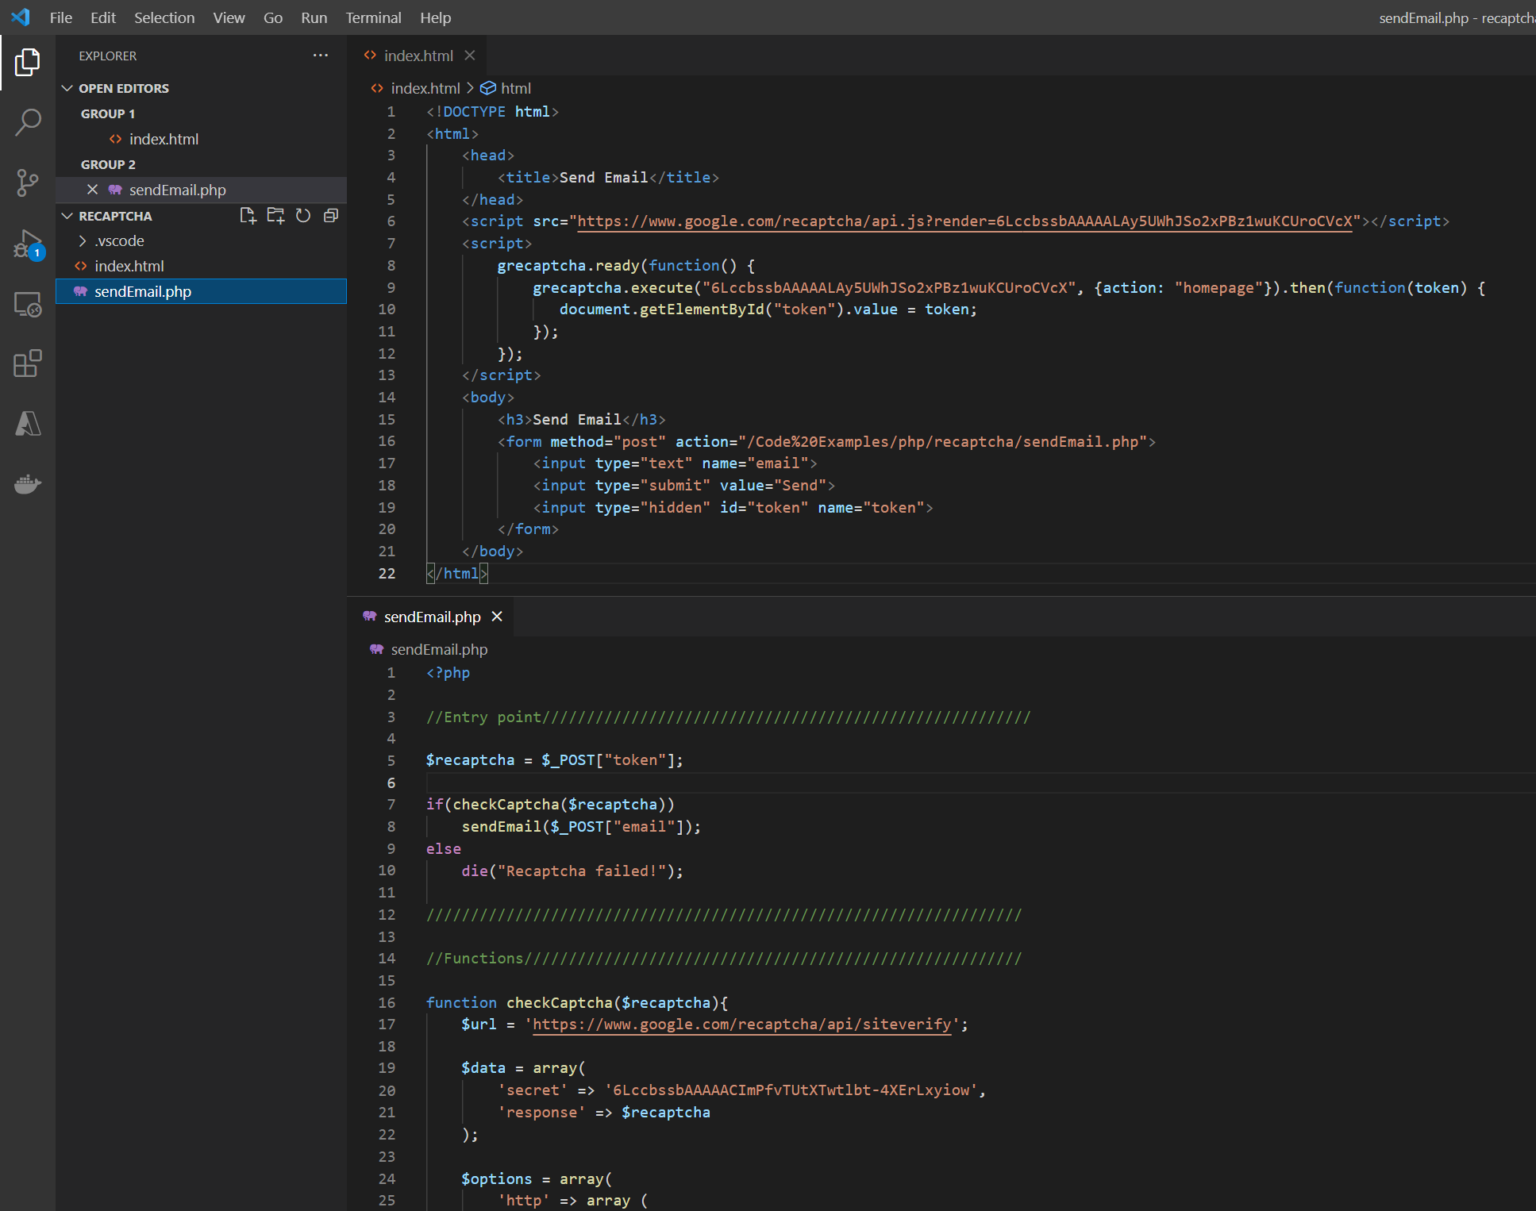The width and height of the screenshot is (1536, 1211).
Task: Collapse the RECAPTCHA folder section
Action: click(x=67, y=216)
